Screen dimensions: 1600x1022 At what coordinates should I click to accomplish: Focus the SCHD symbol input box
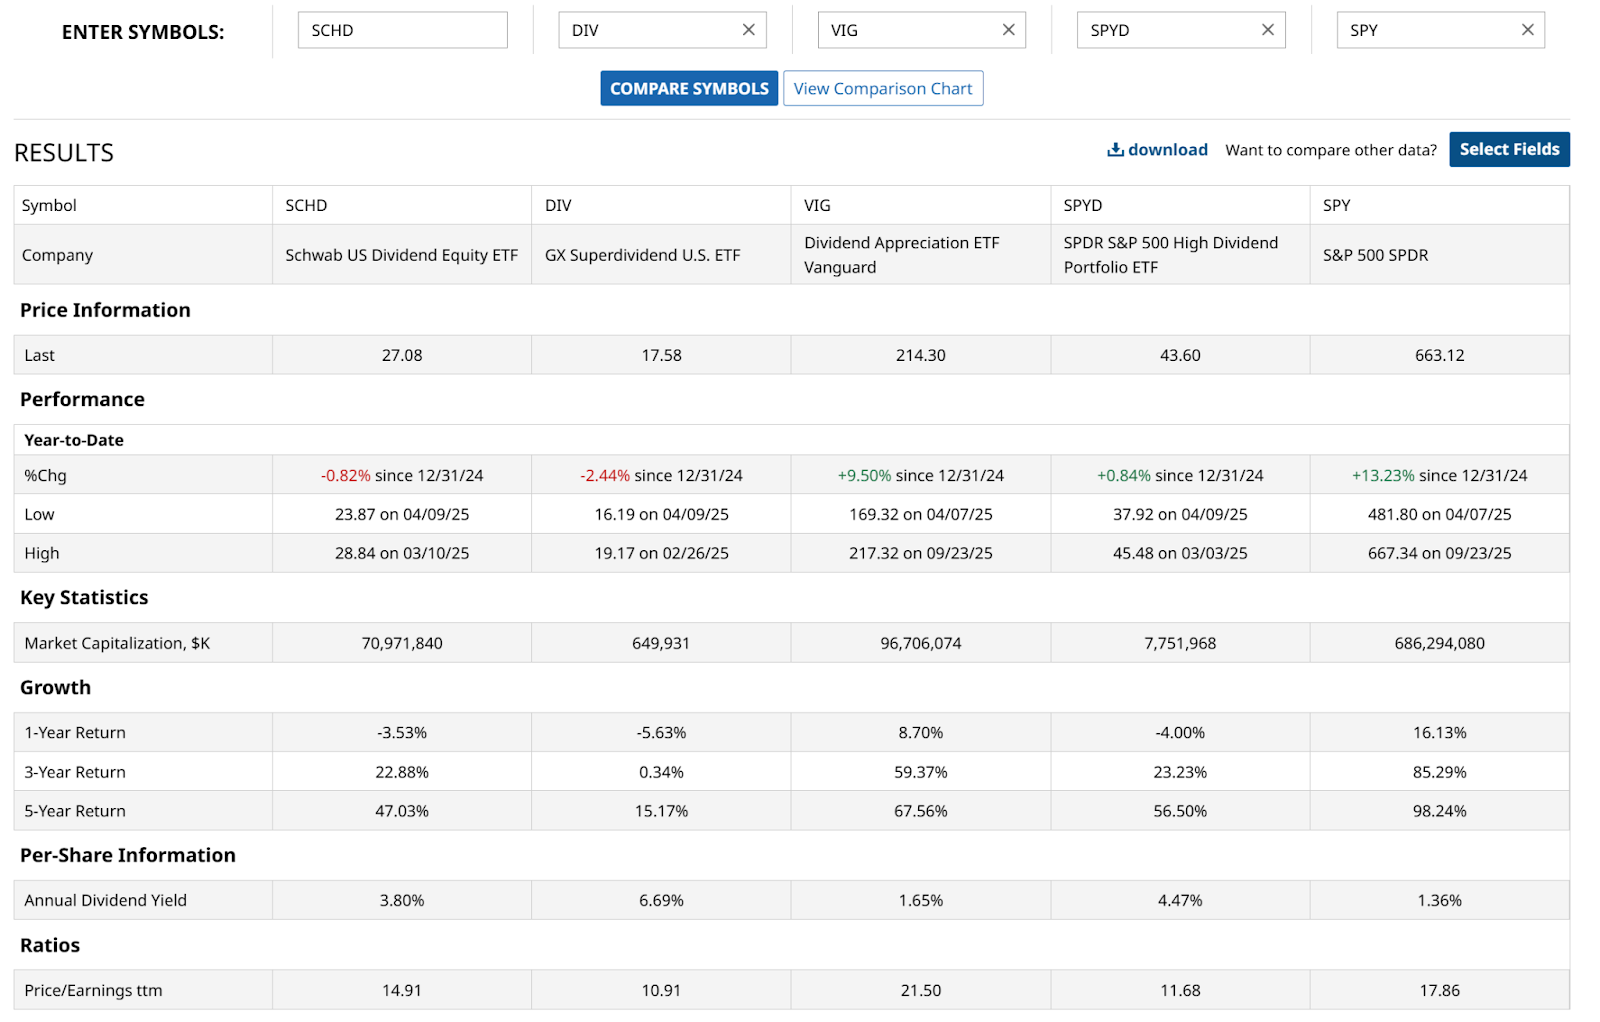click(402, 31)
